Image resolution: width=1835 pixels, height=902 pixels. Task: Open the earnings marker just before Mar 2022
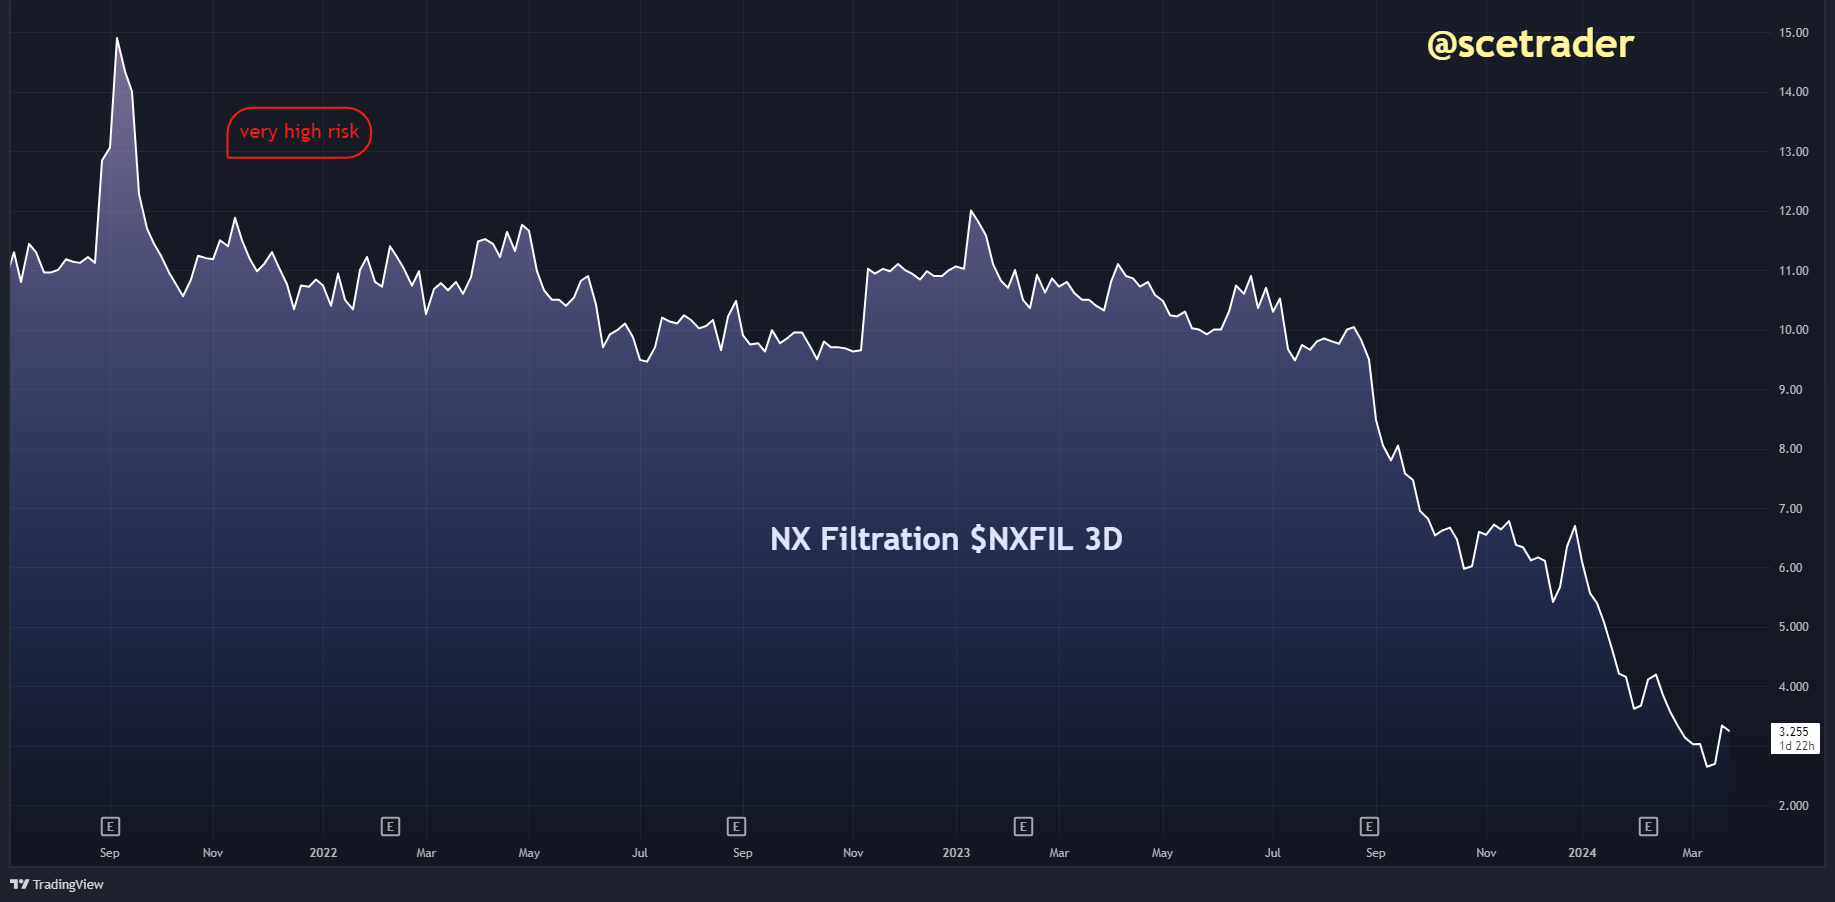[x=391, y=826]
